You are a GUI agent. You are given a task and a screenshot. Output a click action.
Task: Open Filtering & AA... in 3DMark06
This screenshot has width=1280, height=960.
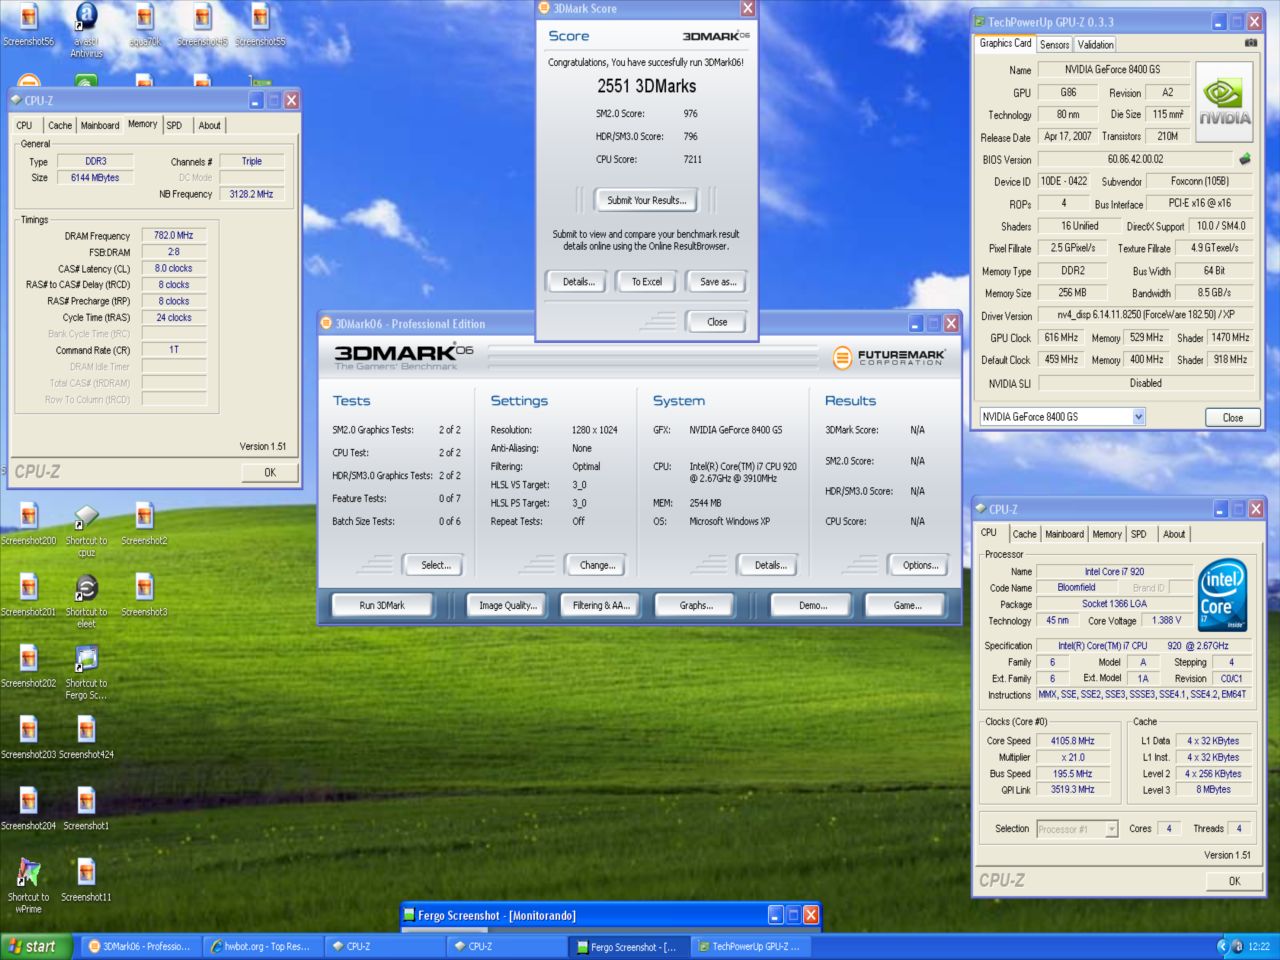(x=600, y=605)
